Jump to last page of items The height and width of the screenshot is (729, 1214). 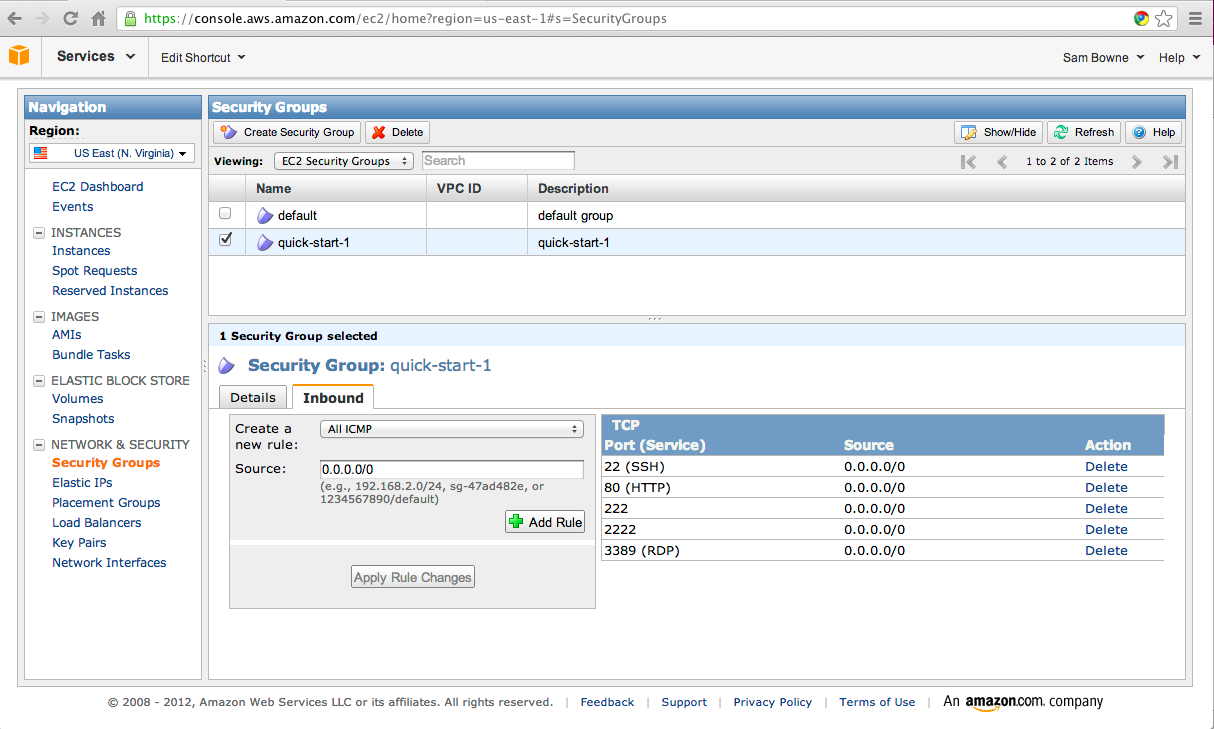[x=1171, y=161]
